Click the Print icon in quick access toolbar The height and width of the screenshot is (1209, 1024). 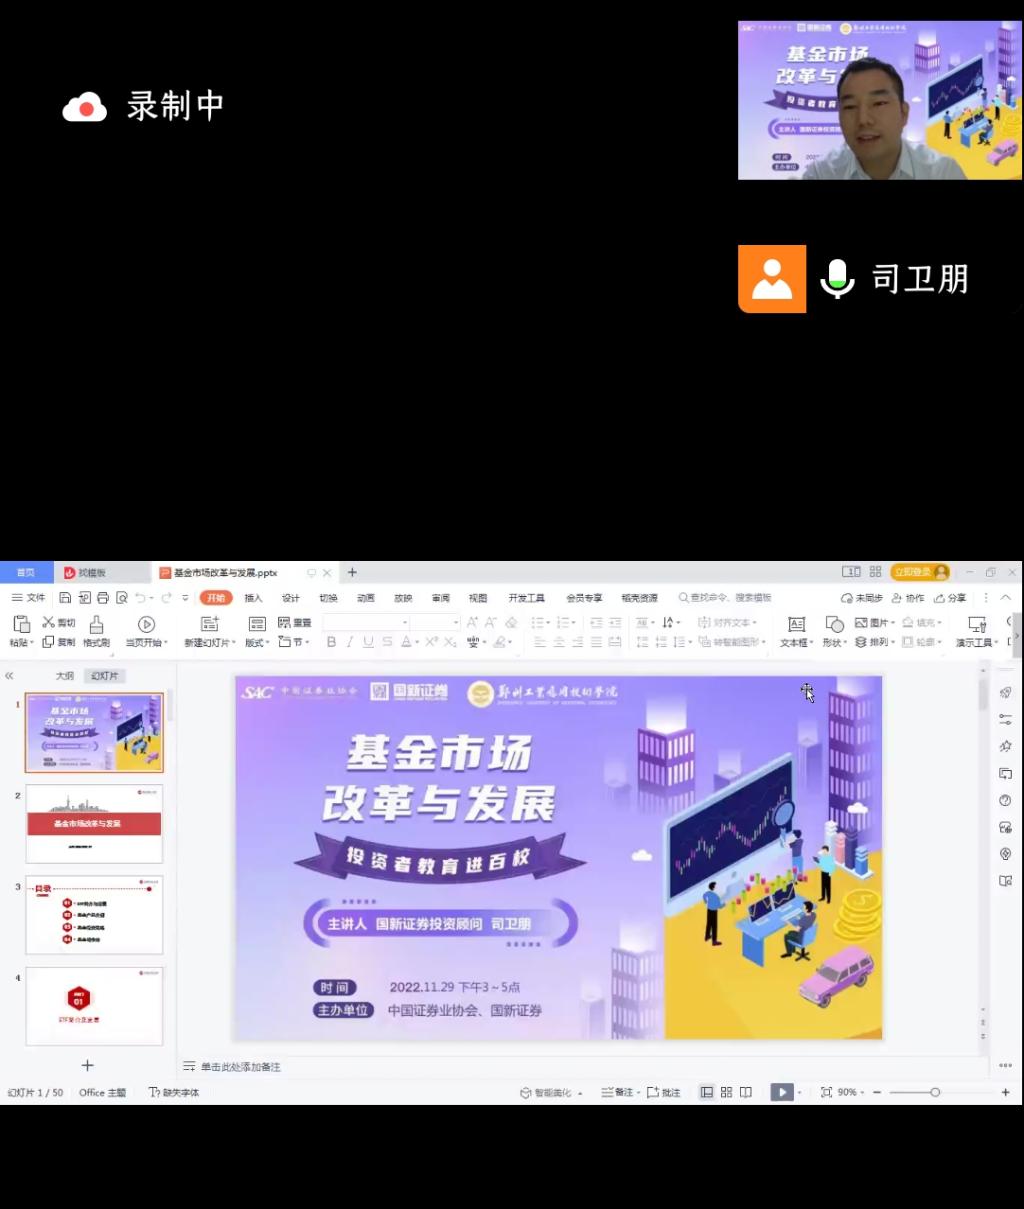102,598
